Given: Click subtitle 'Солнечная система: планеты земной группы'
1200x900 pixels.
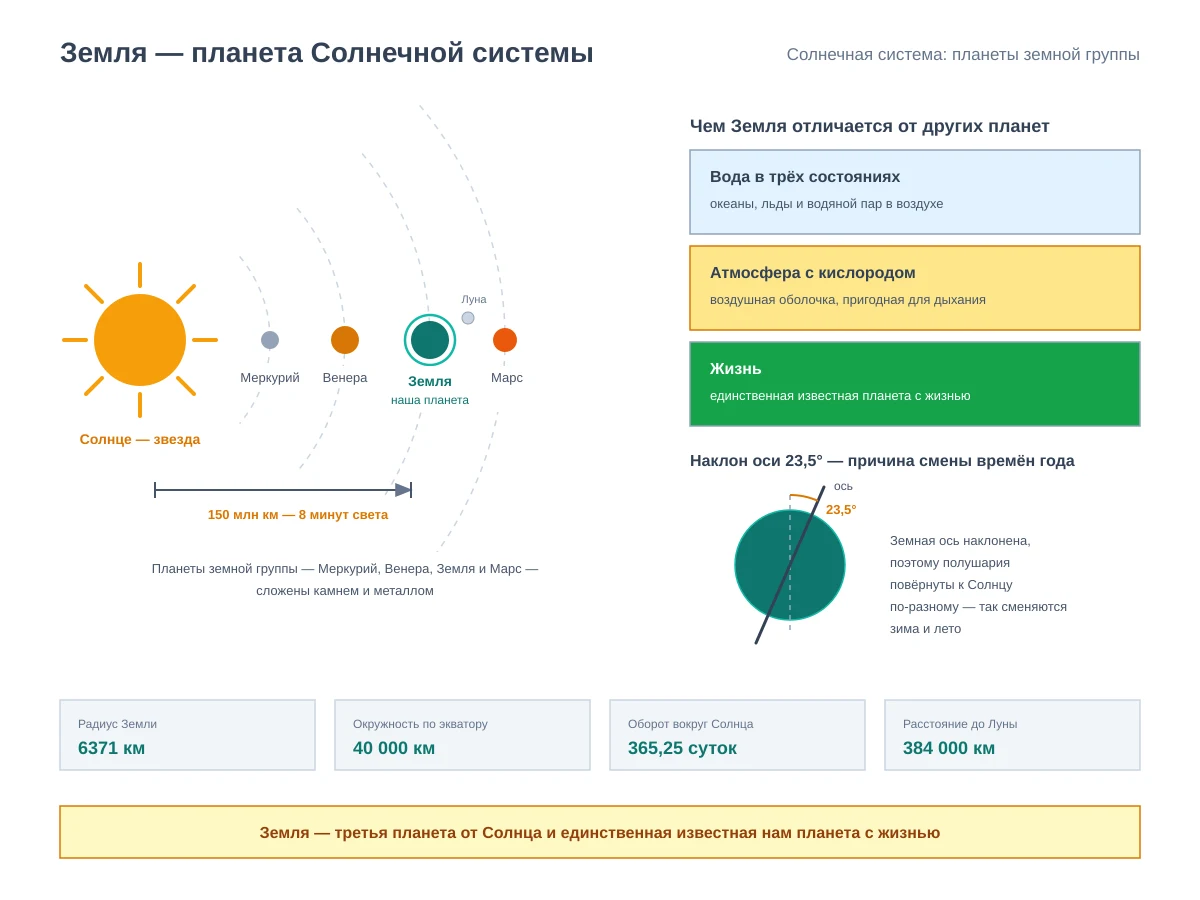Looking at the screenshot, I should (963, 55).
